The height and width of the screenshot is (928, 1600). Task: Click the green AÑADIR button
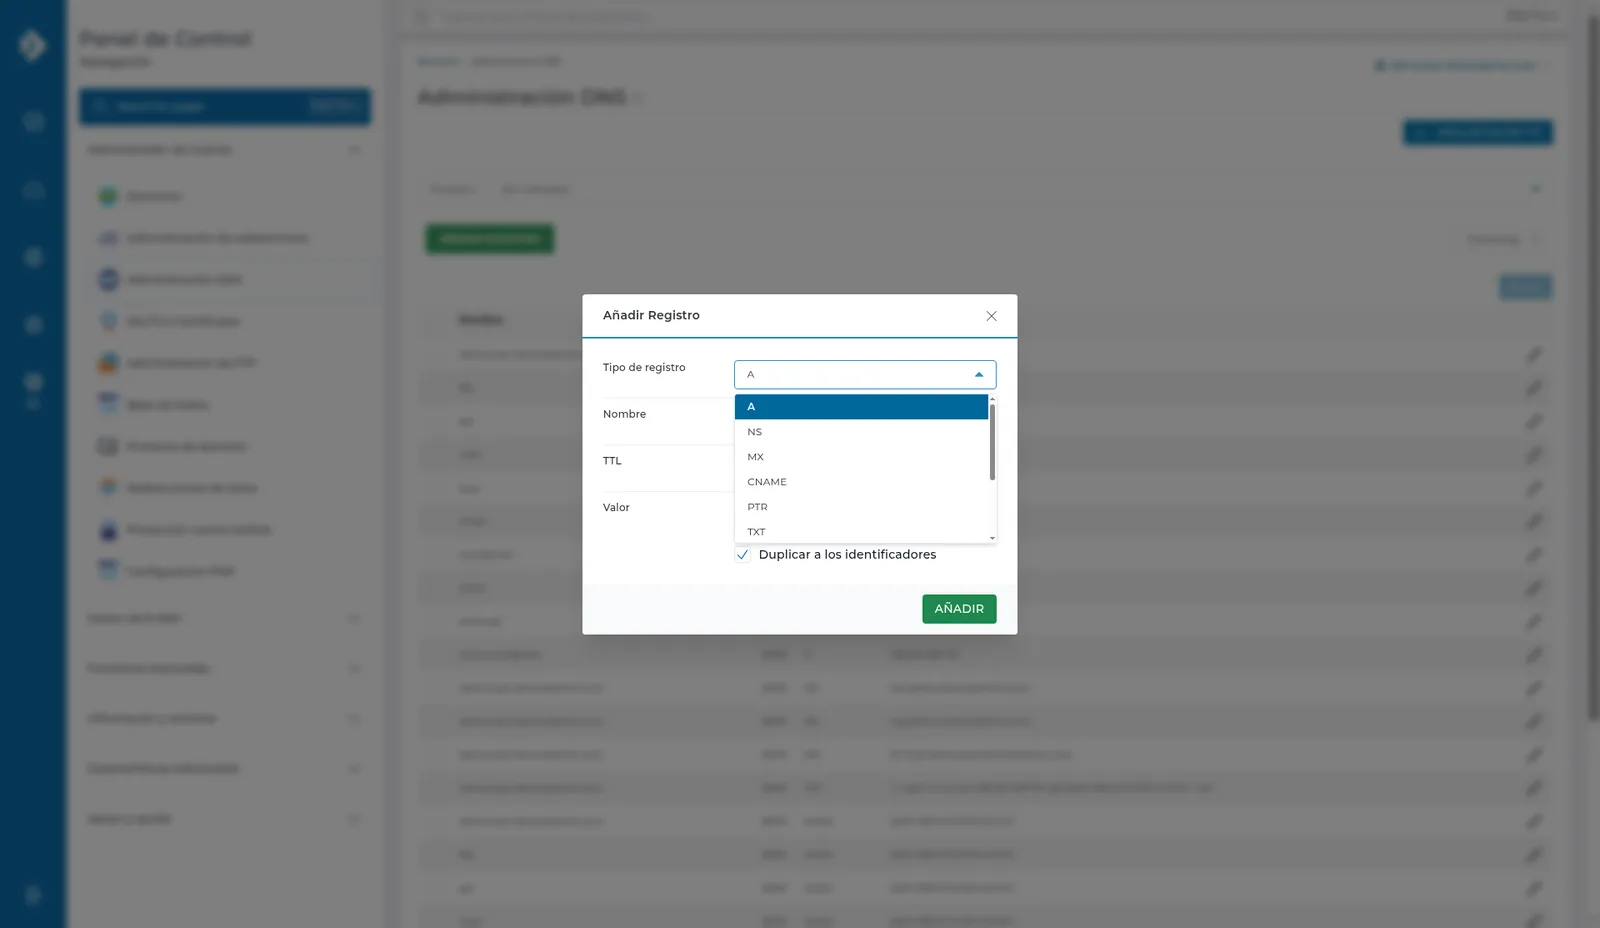click(x=959, y=609)
